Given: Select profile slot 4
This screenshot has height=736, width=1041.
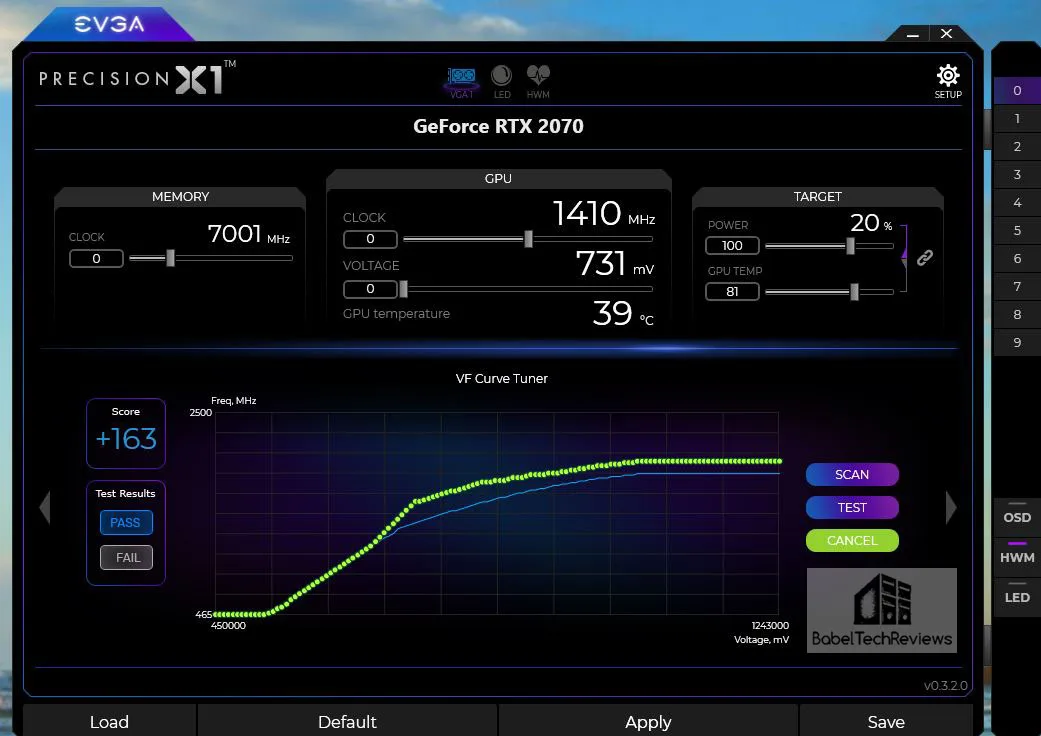Looking at the screenshot, I should click(x=1016, y=202).
